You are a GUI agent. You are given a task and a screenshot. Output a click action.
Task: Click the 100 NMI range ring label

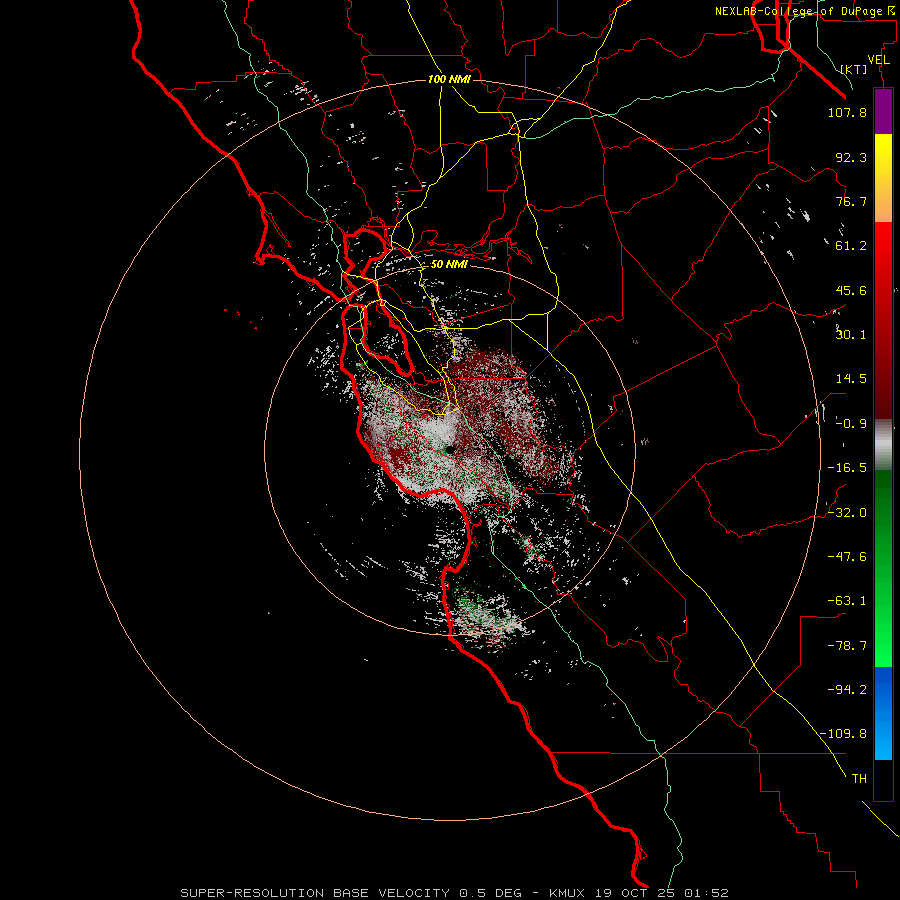(x=449, y=79)
